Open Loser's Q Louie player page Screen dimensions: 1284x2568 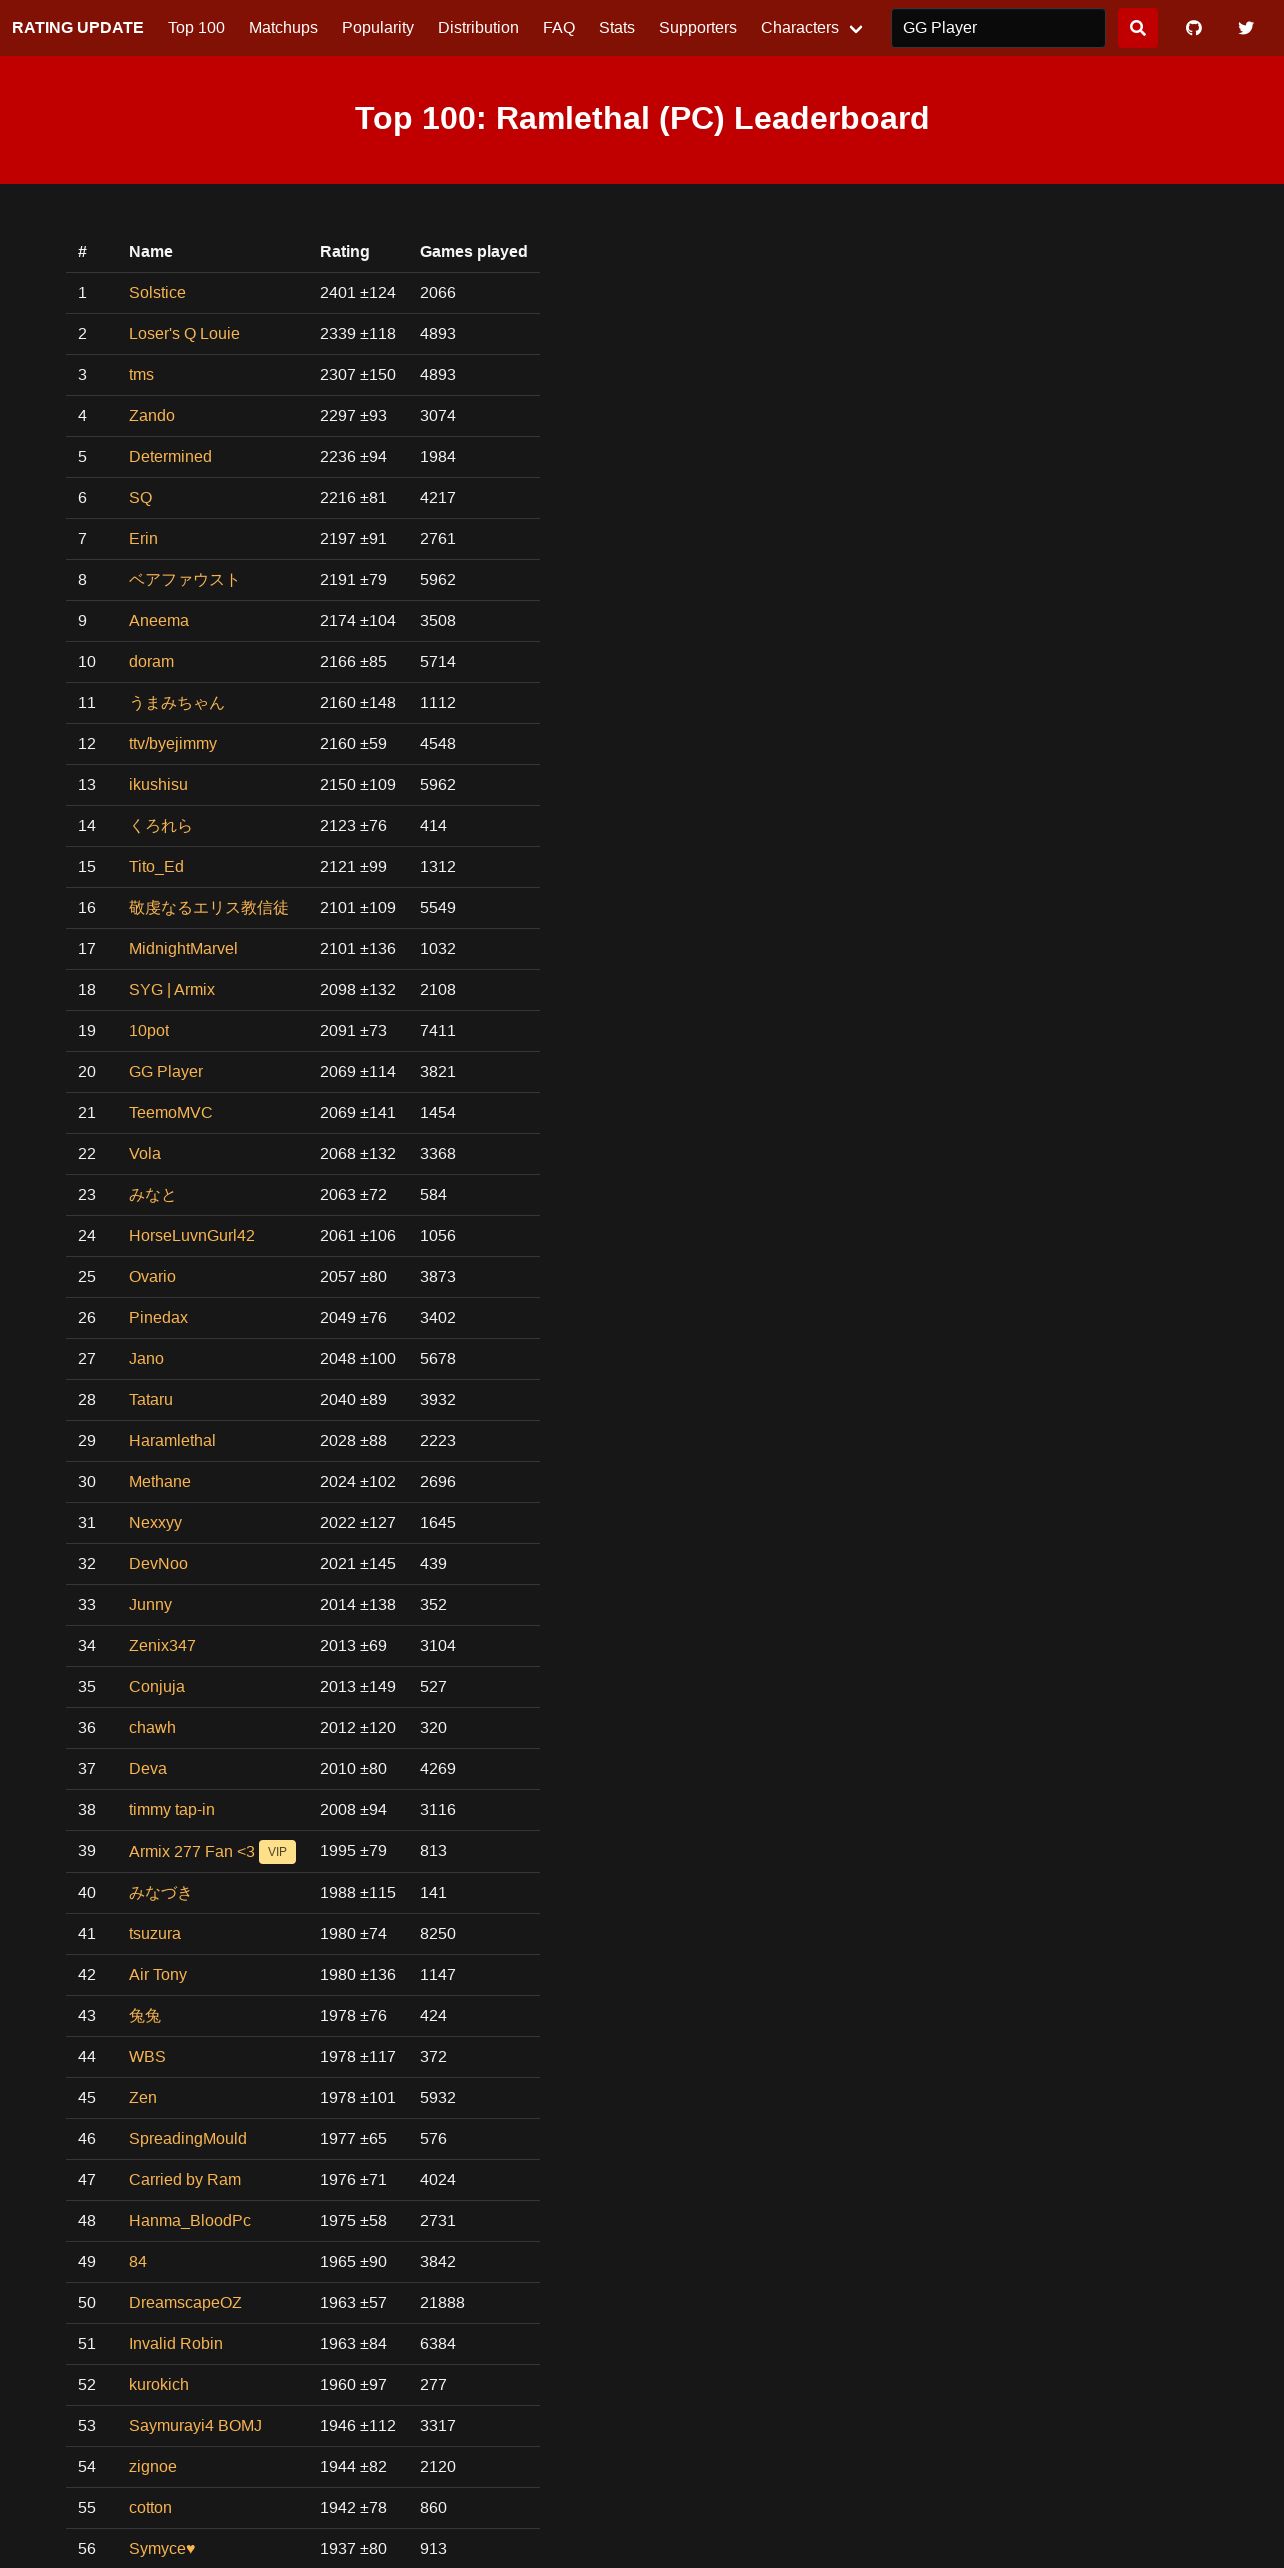(184, 334)
